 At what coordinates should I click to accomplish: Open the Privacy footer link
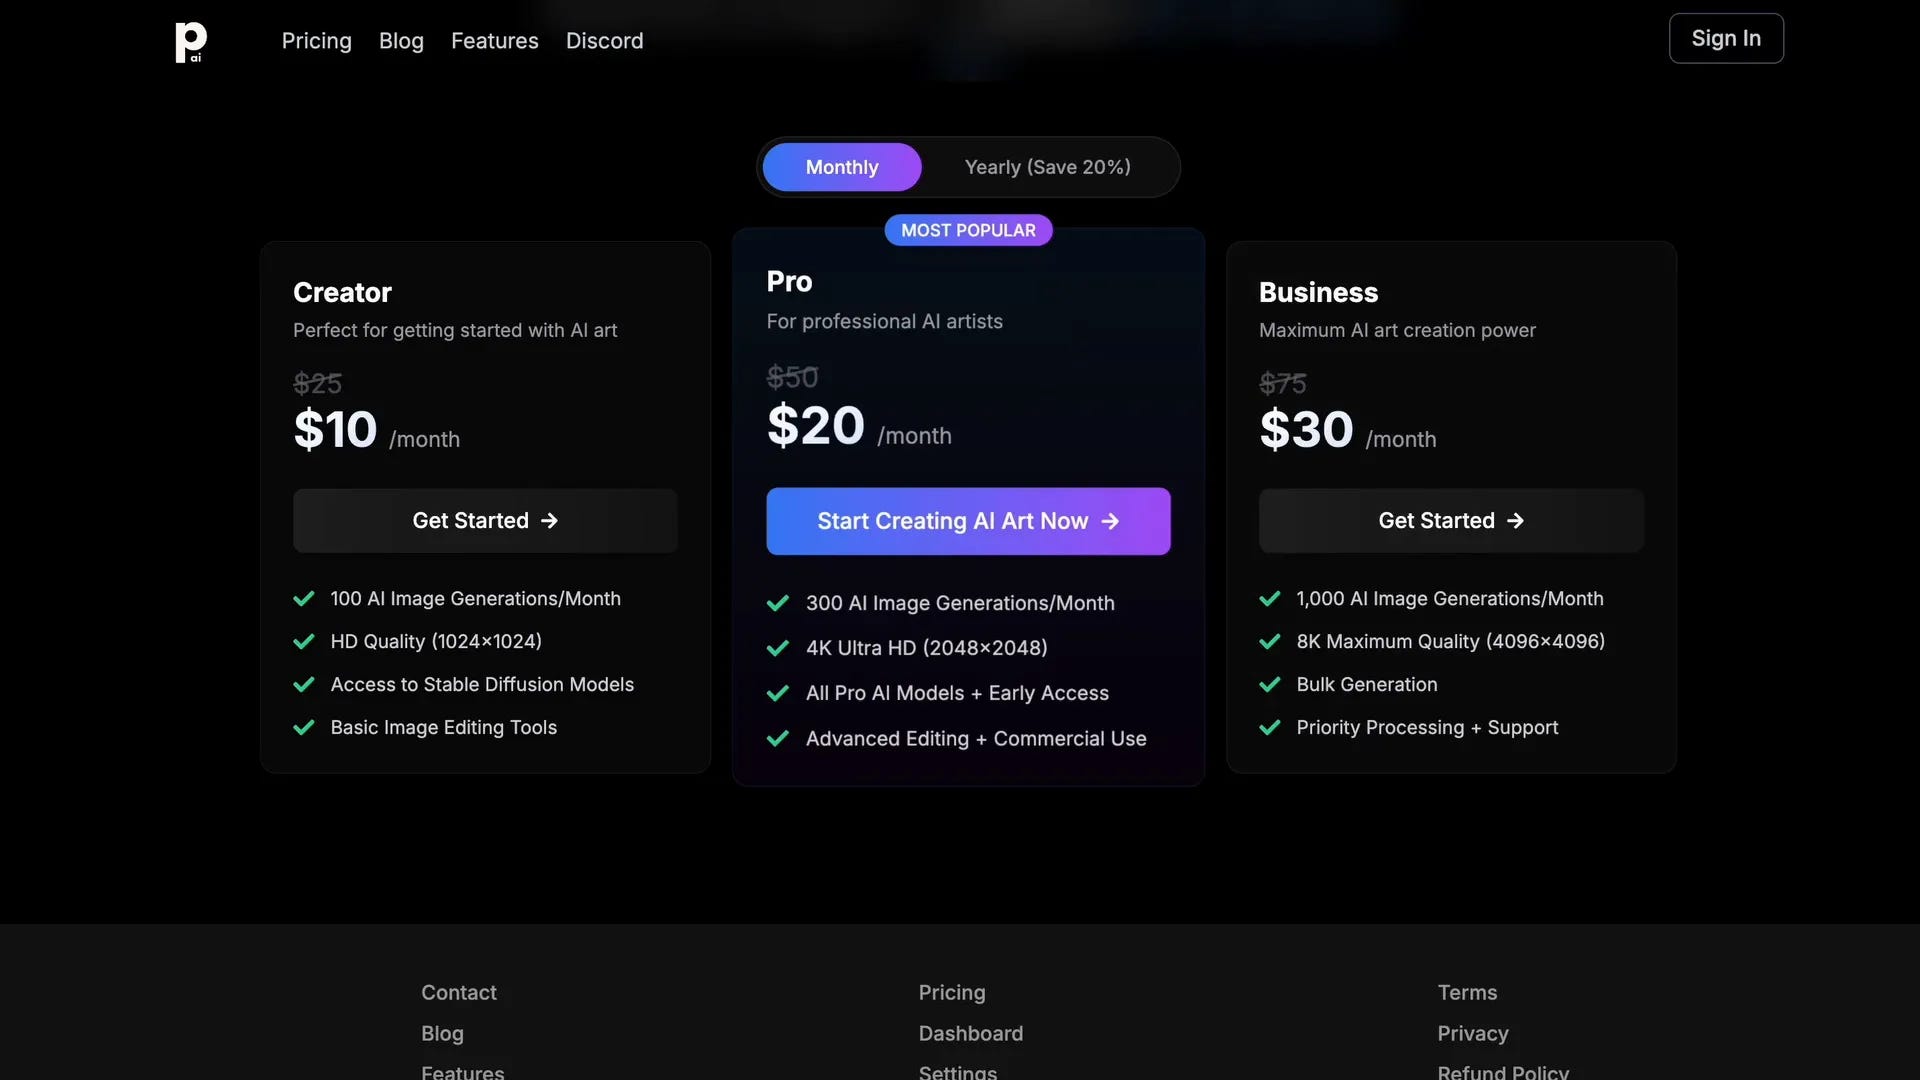(1472, 1033)
